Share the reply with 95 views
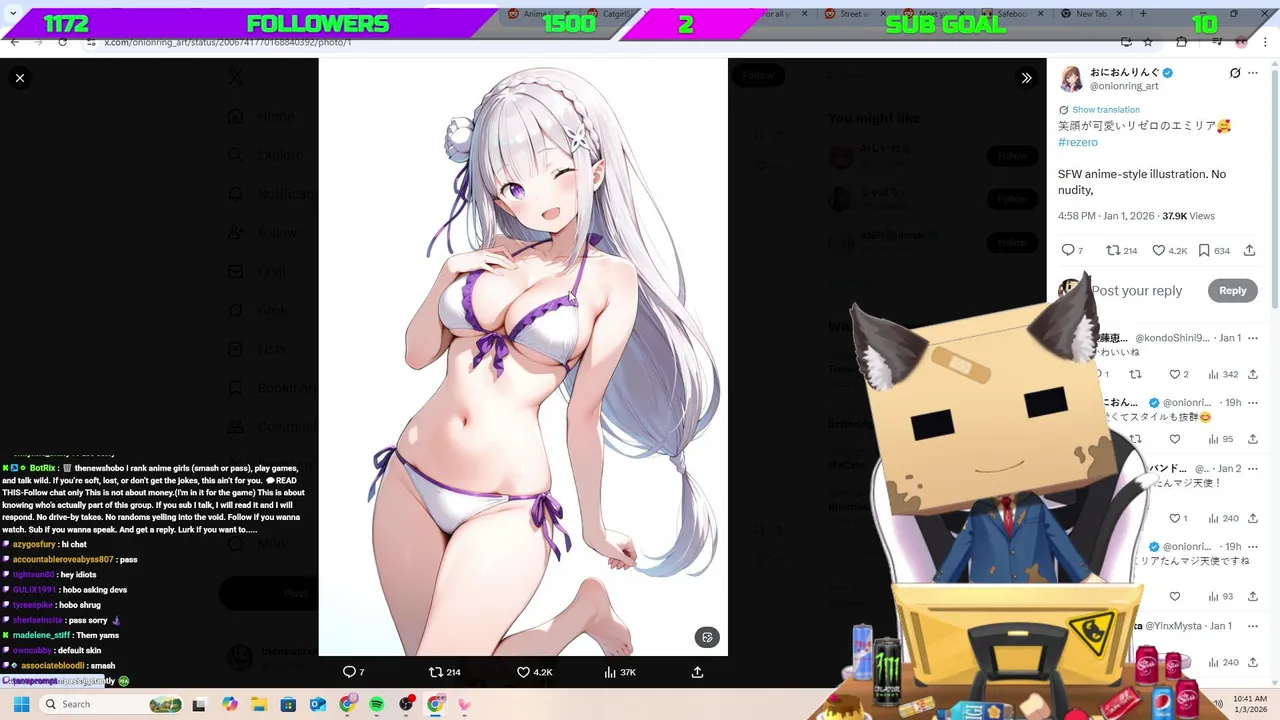1280x720 pixels. pos(1253,439)
